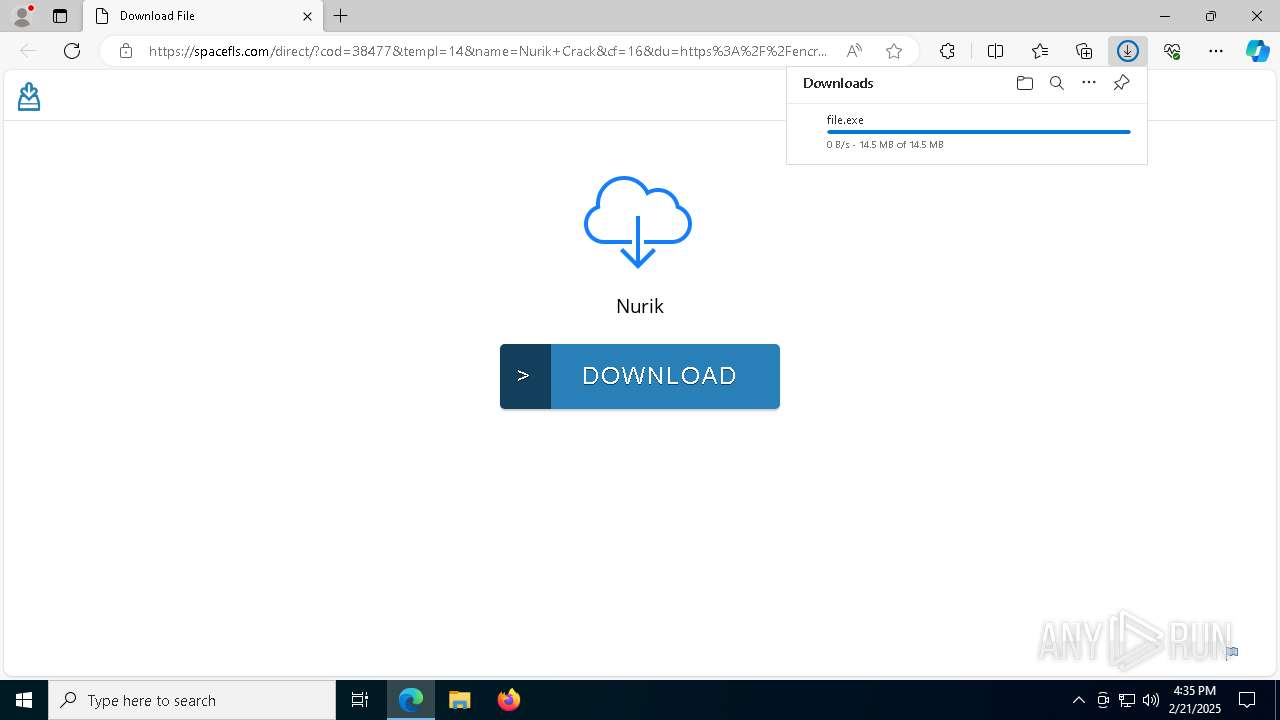1280x720 pixels.
Task: Open the notification center
Action: point(1247,700)
